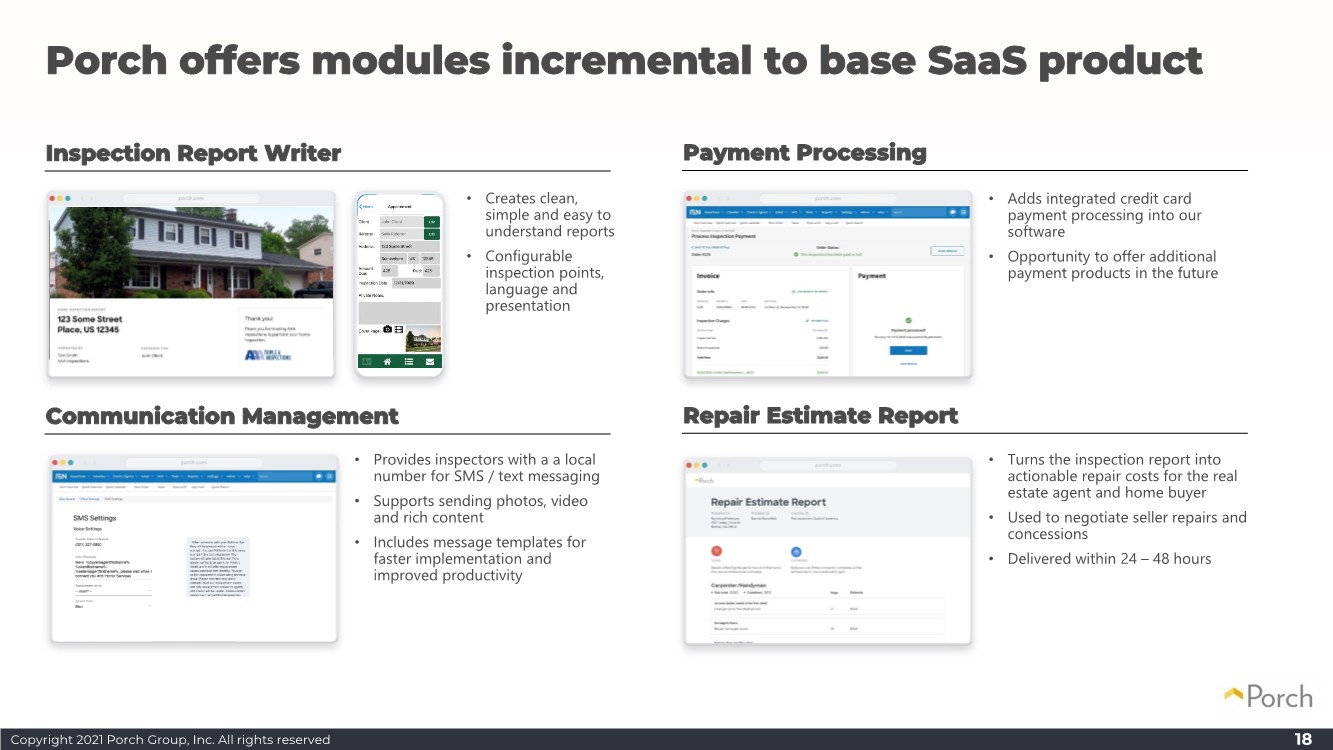Click the blue circle icon in Repair Estimate Report
1333x750 pixels.
(x=796, y=551)
